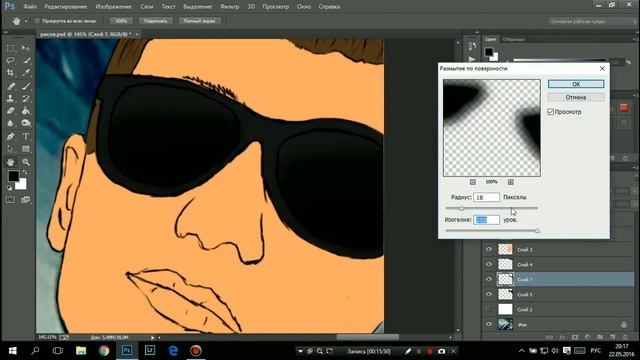Zoom out the blur dialog preview
Screen dimensions: 640x360
473,182
